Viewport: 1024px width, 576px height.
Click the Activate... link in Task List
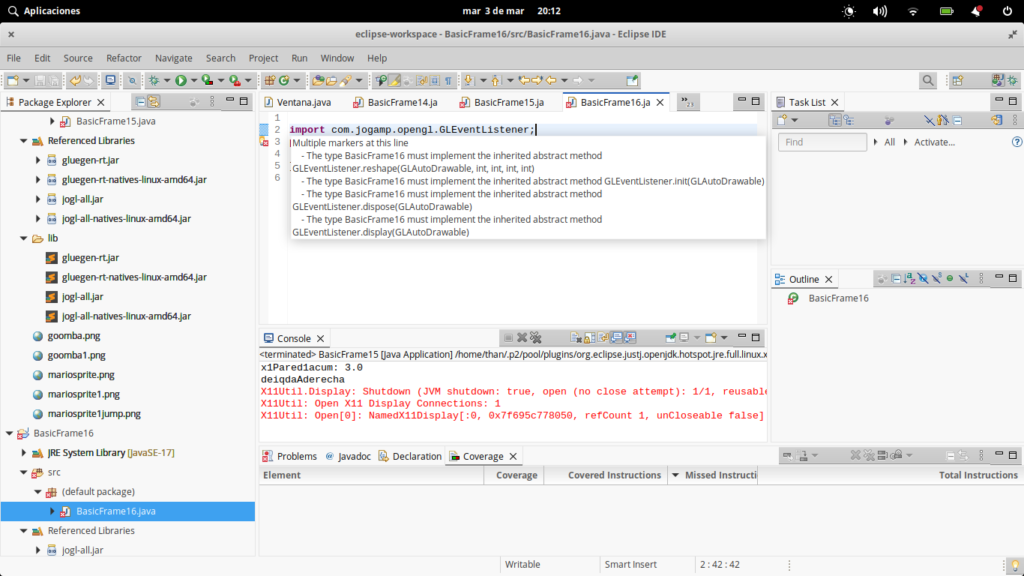[x=934, y=142]
